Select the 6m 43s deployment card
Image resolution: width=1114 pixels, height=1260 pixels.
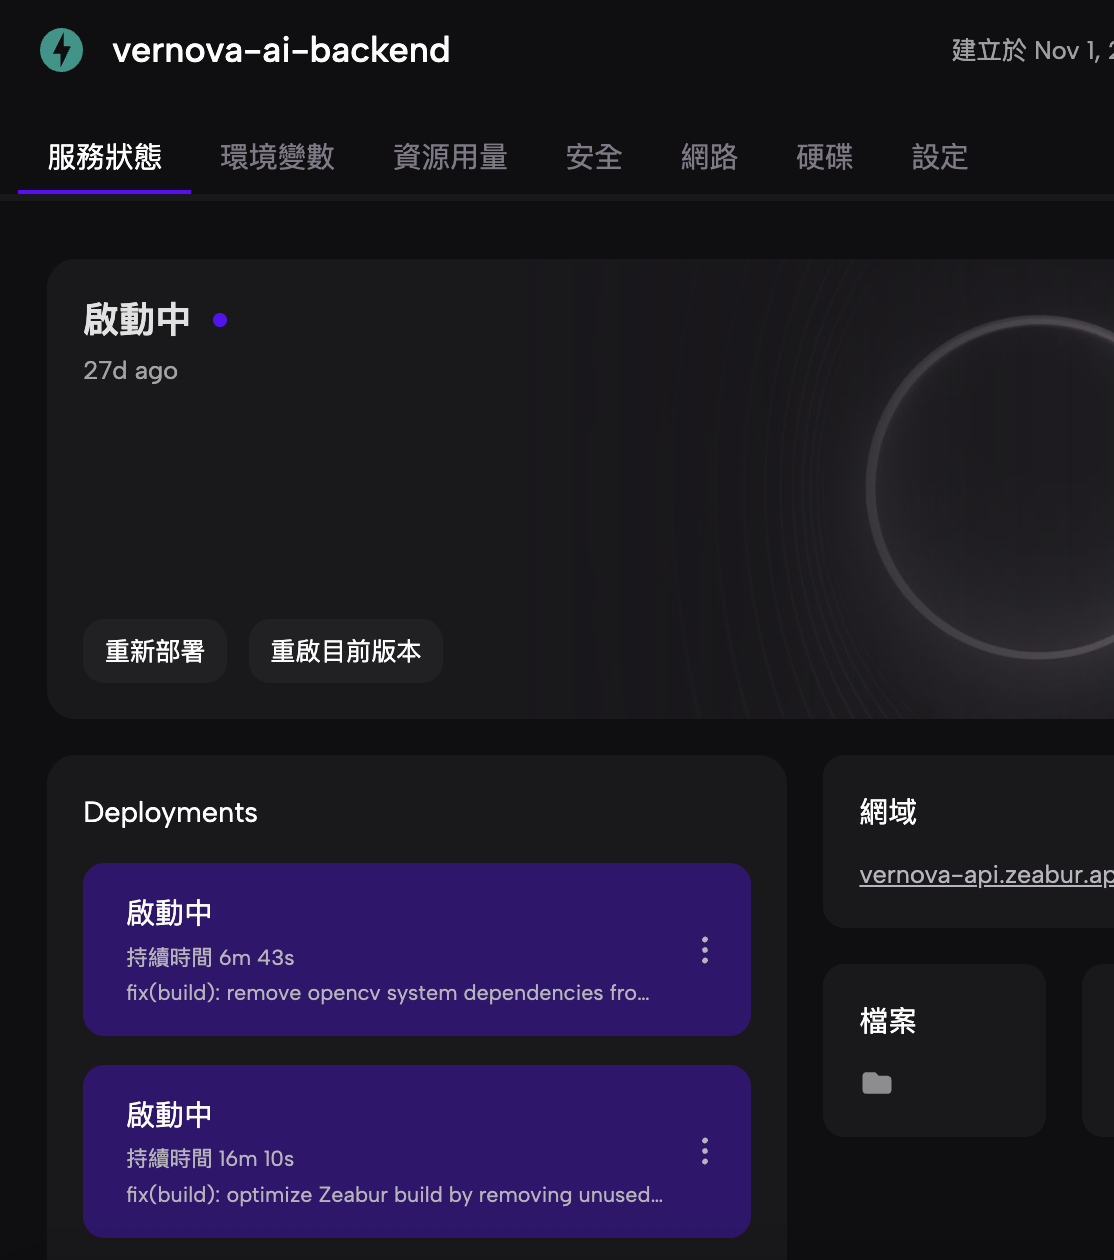(417, 950)
